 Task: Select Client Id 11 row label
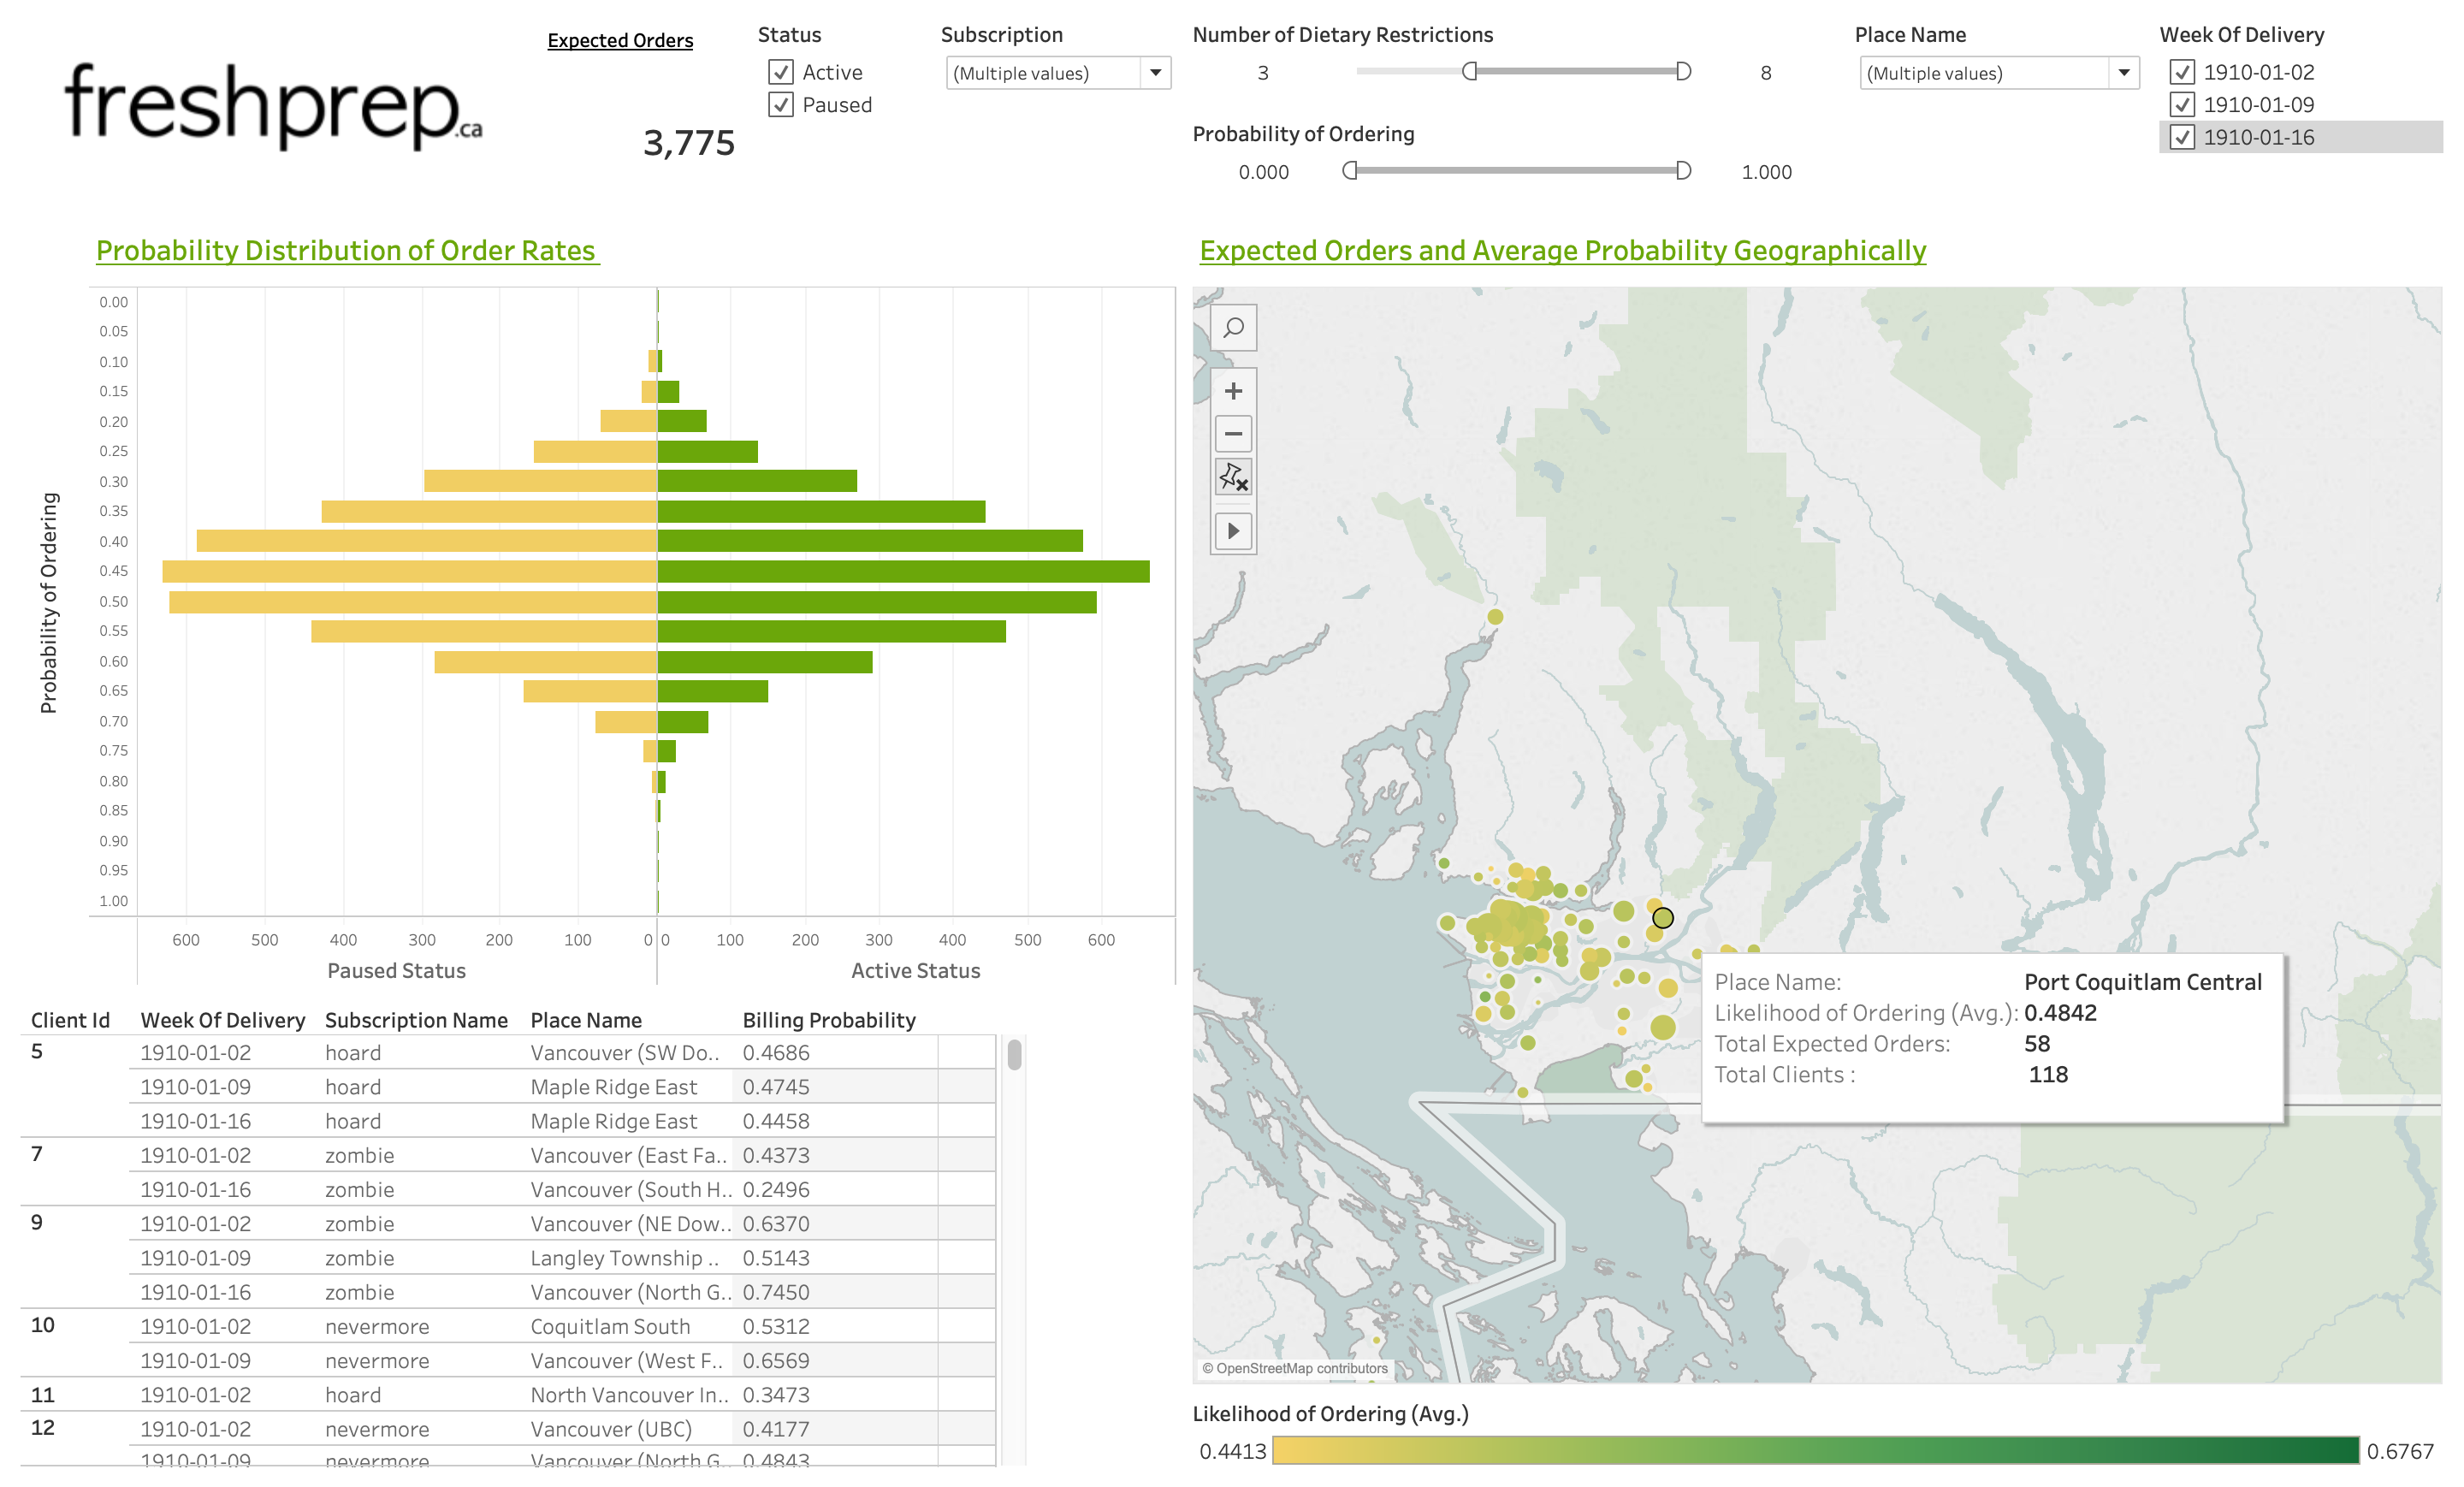click(x=42, y=1394)
